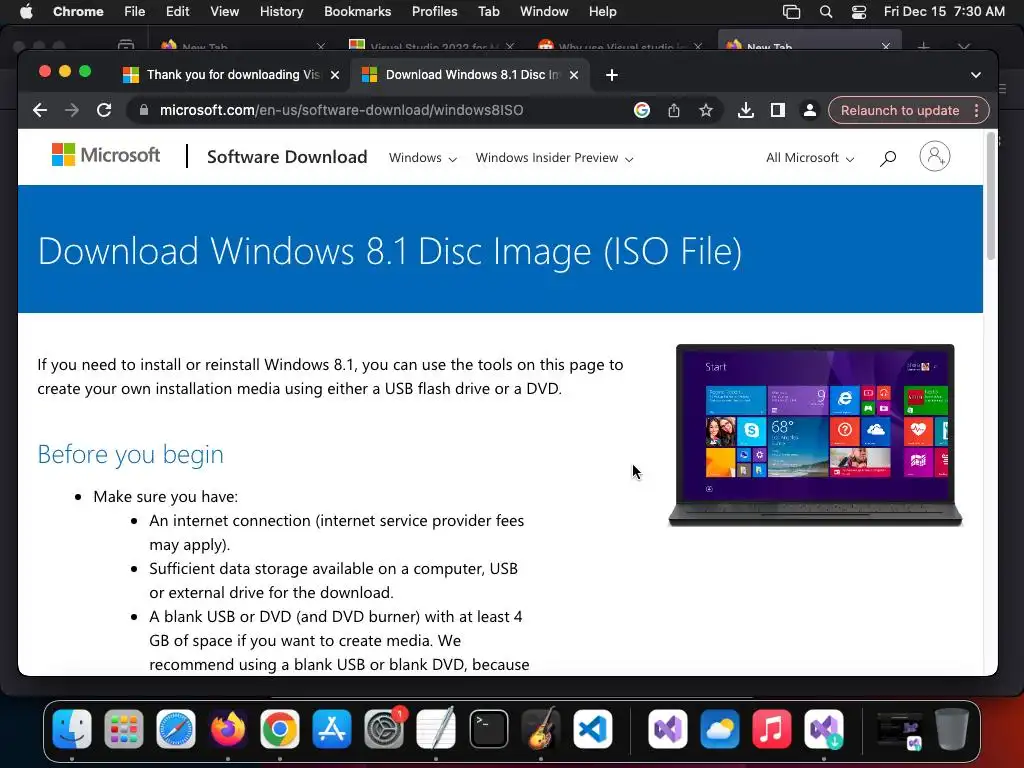Screen dimensions: 1024x768
Task: Open Finder from the Dock
Action: point(72,729)
